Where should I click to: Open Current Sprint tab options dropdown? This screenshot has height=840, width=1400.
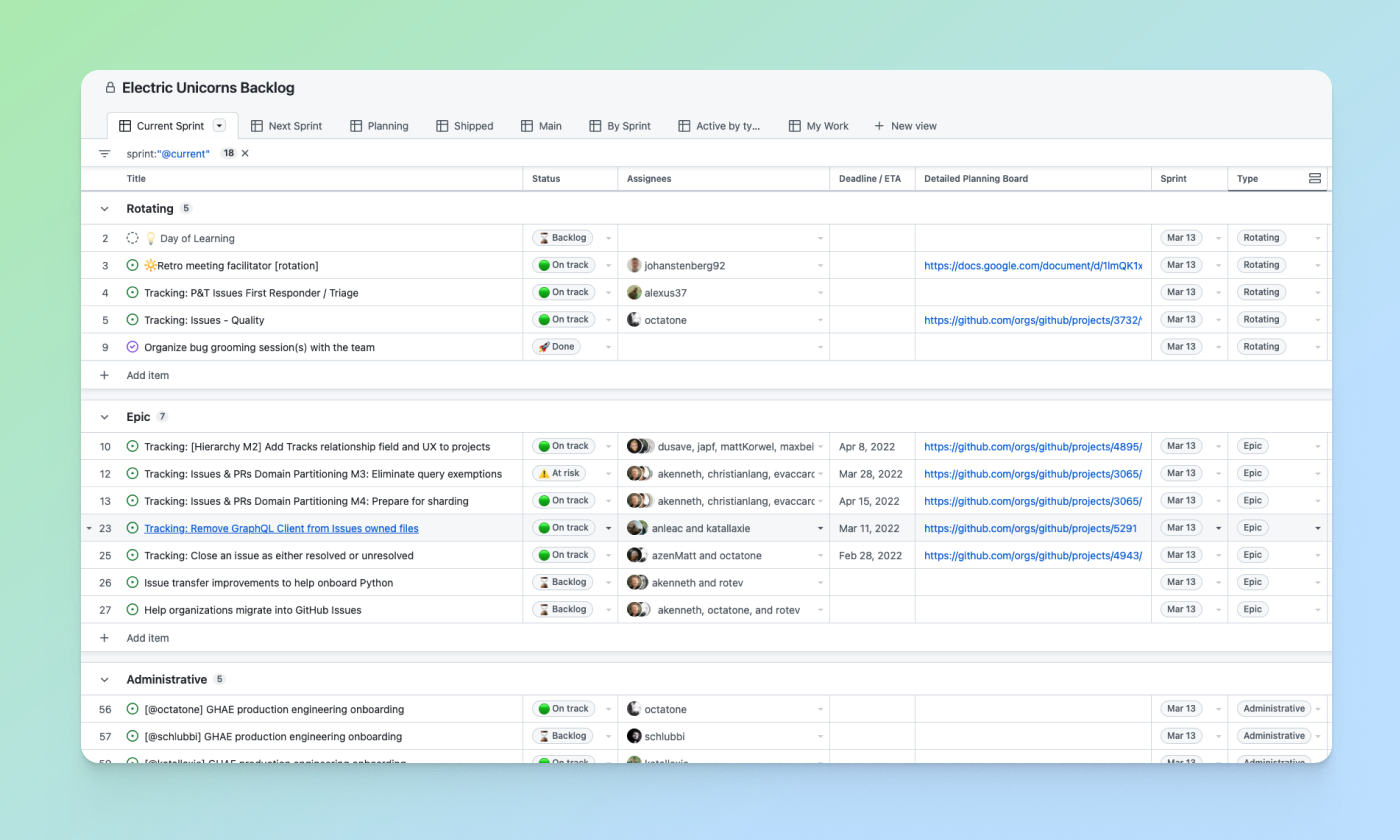click(220, 126)
